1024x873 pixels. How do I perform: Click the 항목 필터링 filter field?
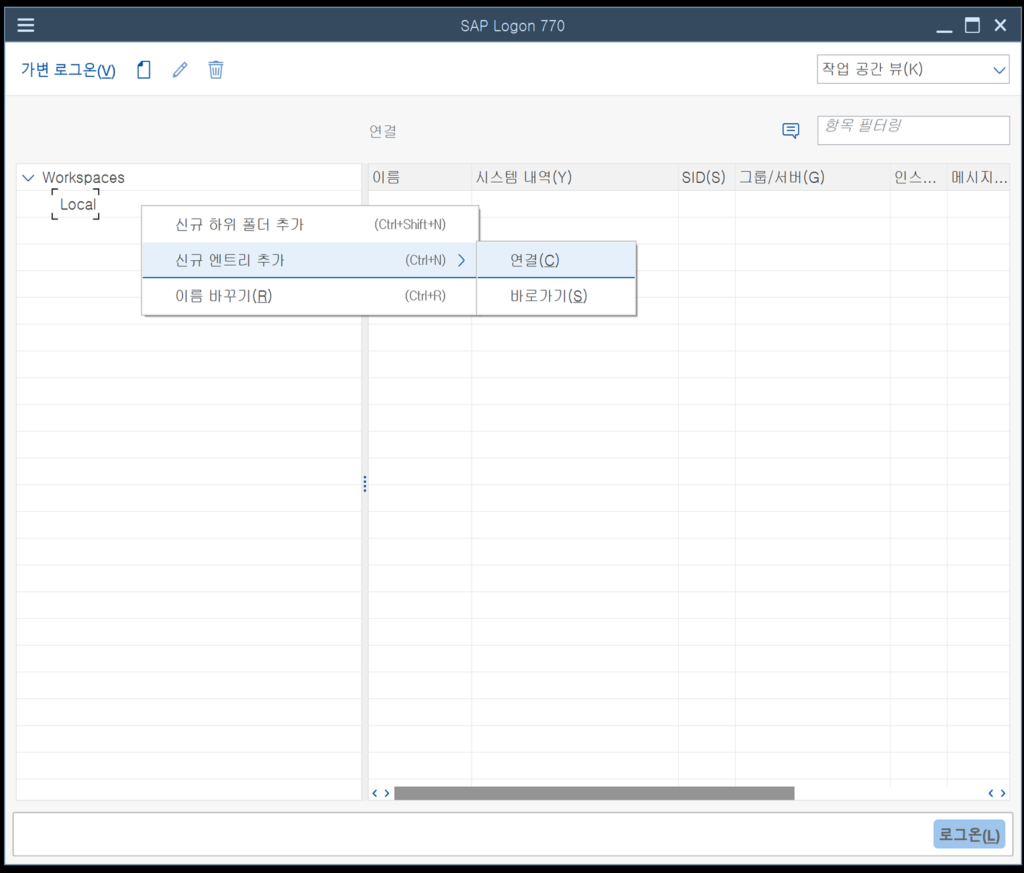point(913,130)
